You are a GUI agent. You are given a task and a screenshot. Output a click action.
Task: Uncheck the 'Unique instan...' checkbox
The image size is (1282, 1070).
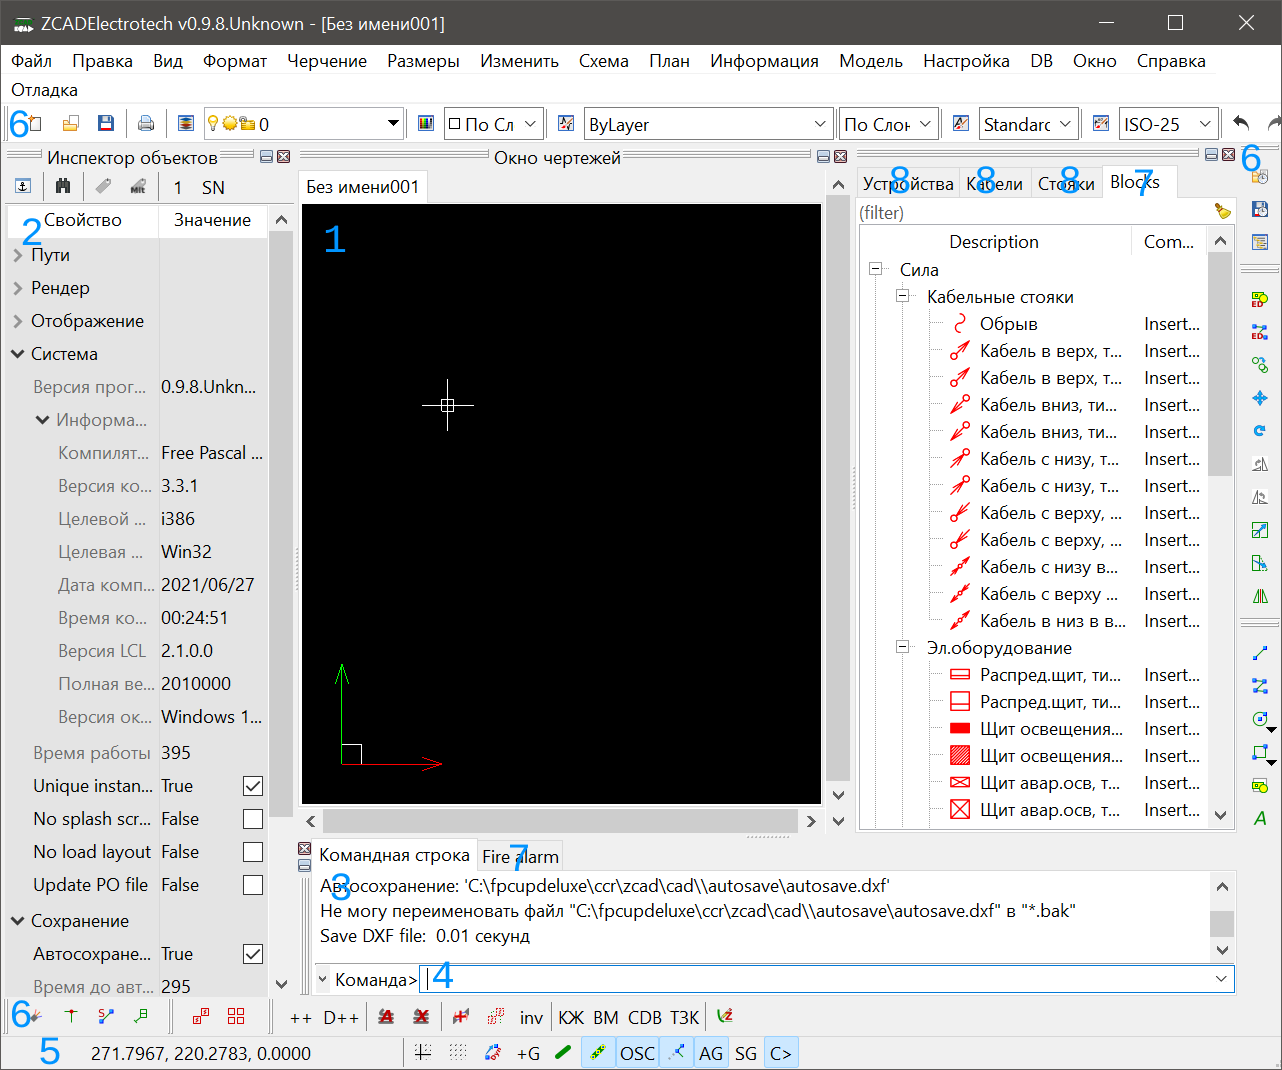pyautogui.click(x=253, y=786)
